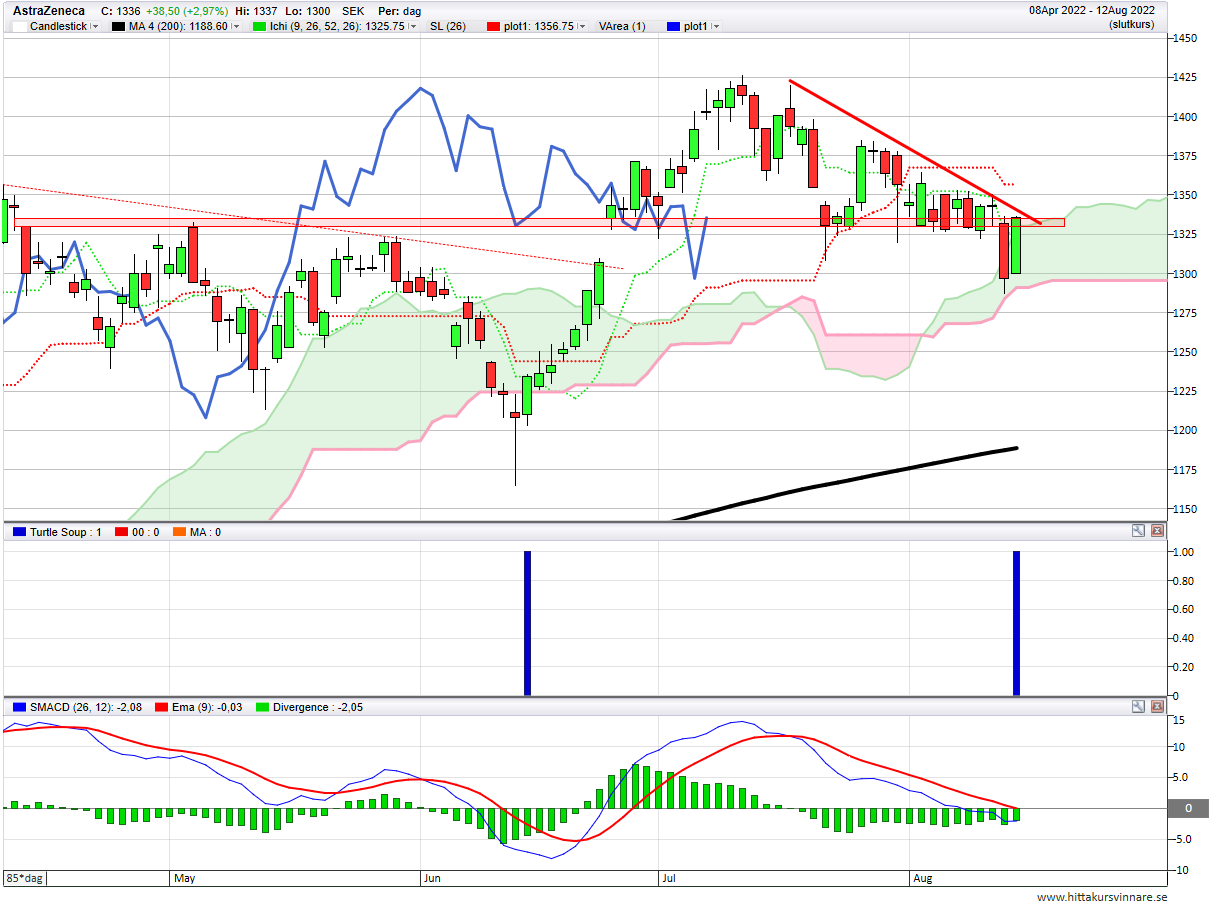Click the red 00 : 0 color swatch
This screenshot has height=902, width=1212.
point(122,532)
